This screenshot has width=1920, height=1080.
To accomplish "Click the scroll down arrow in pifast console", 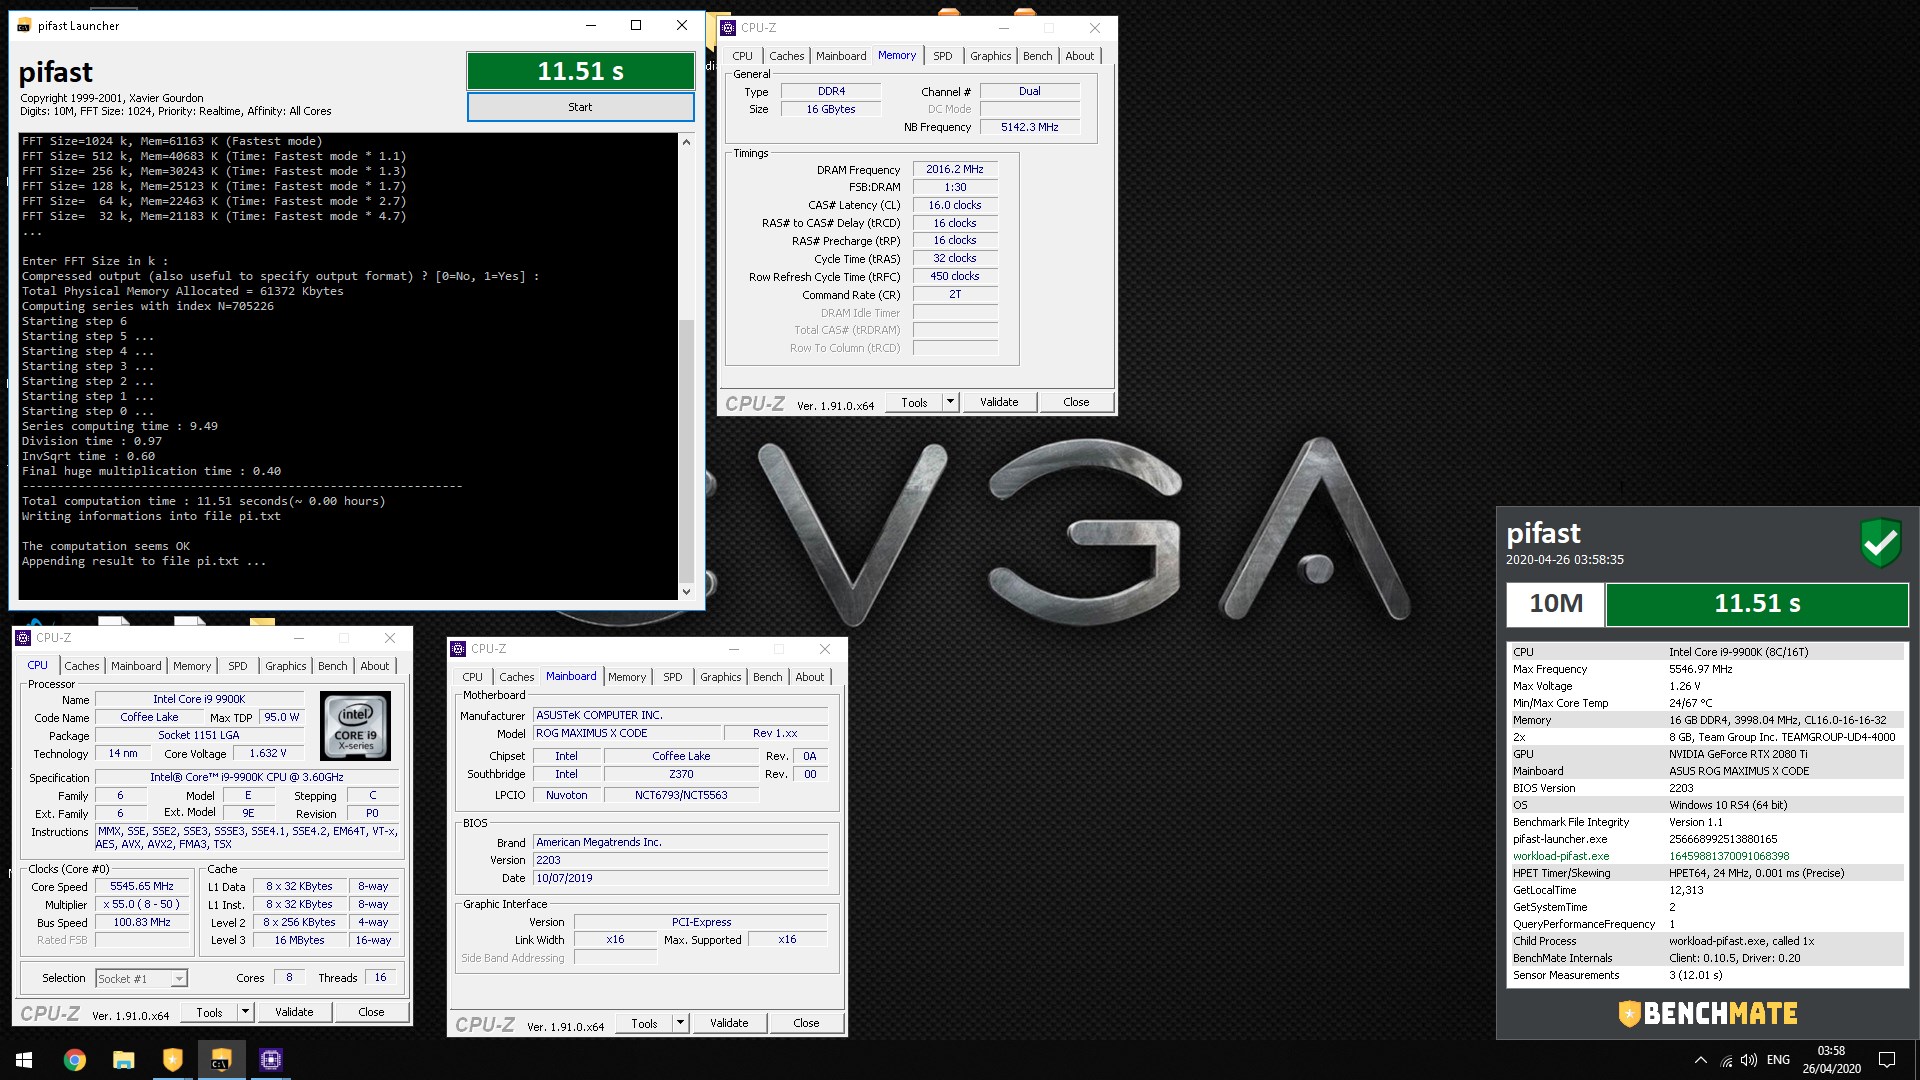I will [686, 591].
